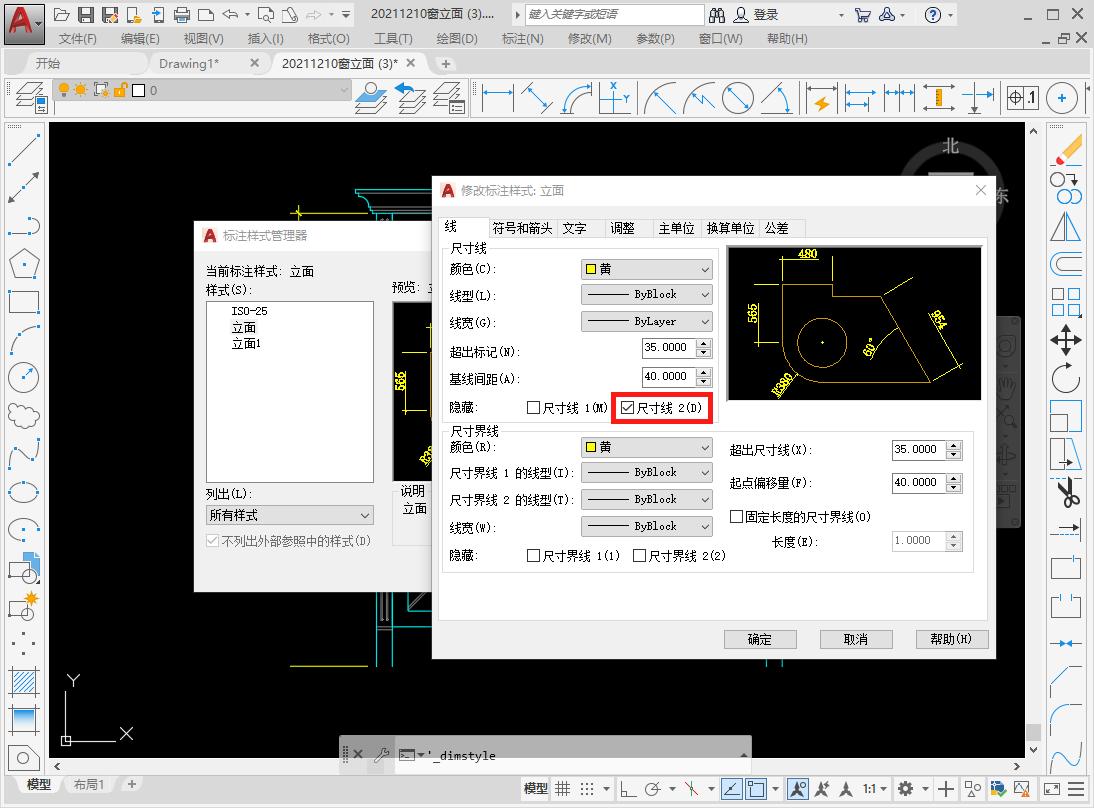
Task: Open the 线型 ByBlock dropdown
Action: point(645,294)
